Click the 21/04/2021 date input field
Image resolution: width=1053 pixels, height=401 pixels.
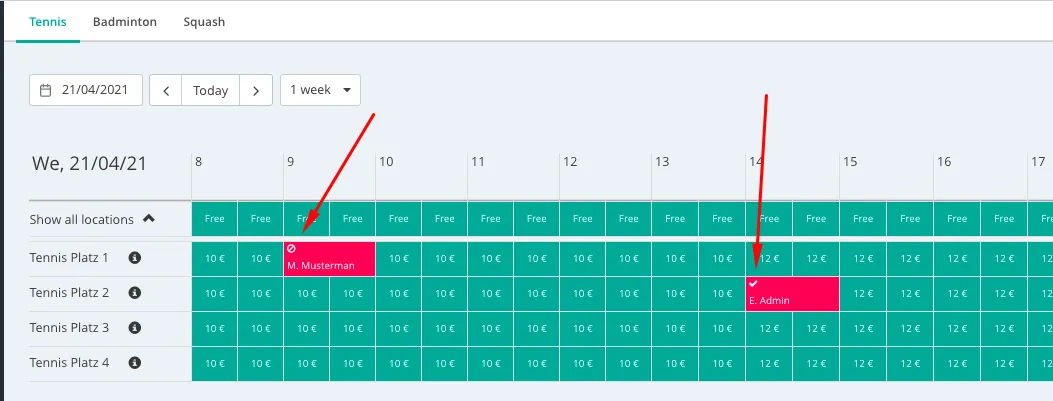coord(95,90)
